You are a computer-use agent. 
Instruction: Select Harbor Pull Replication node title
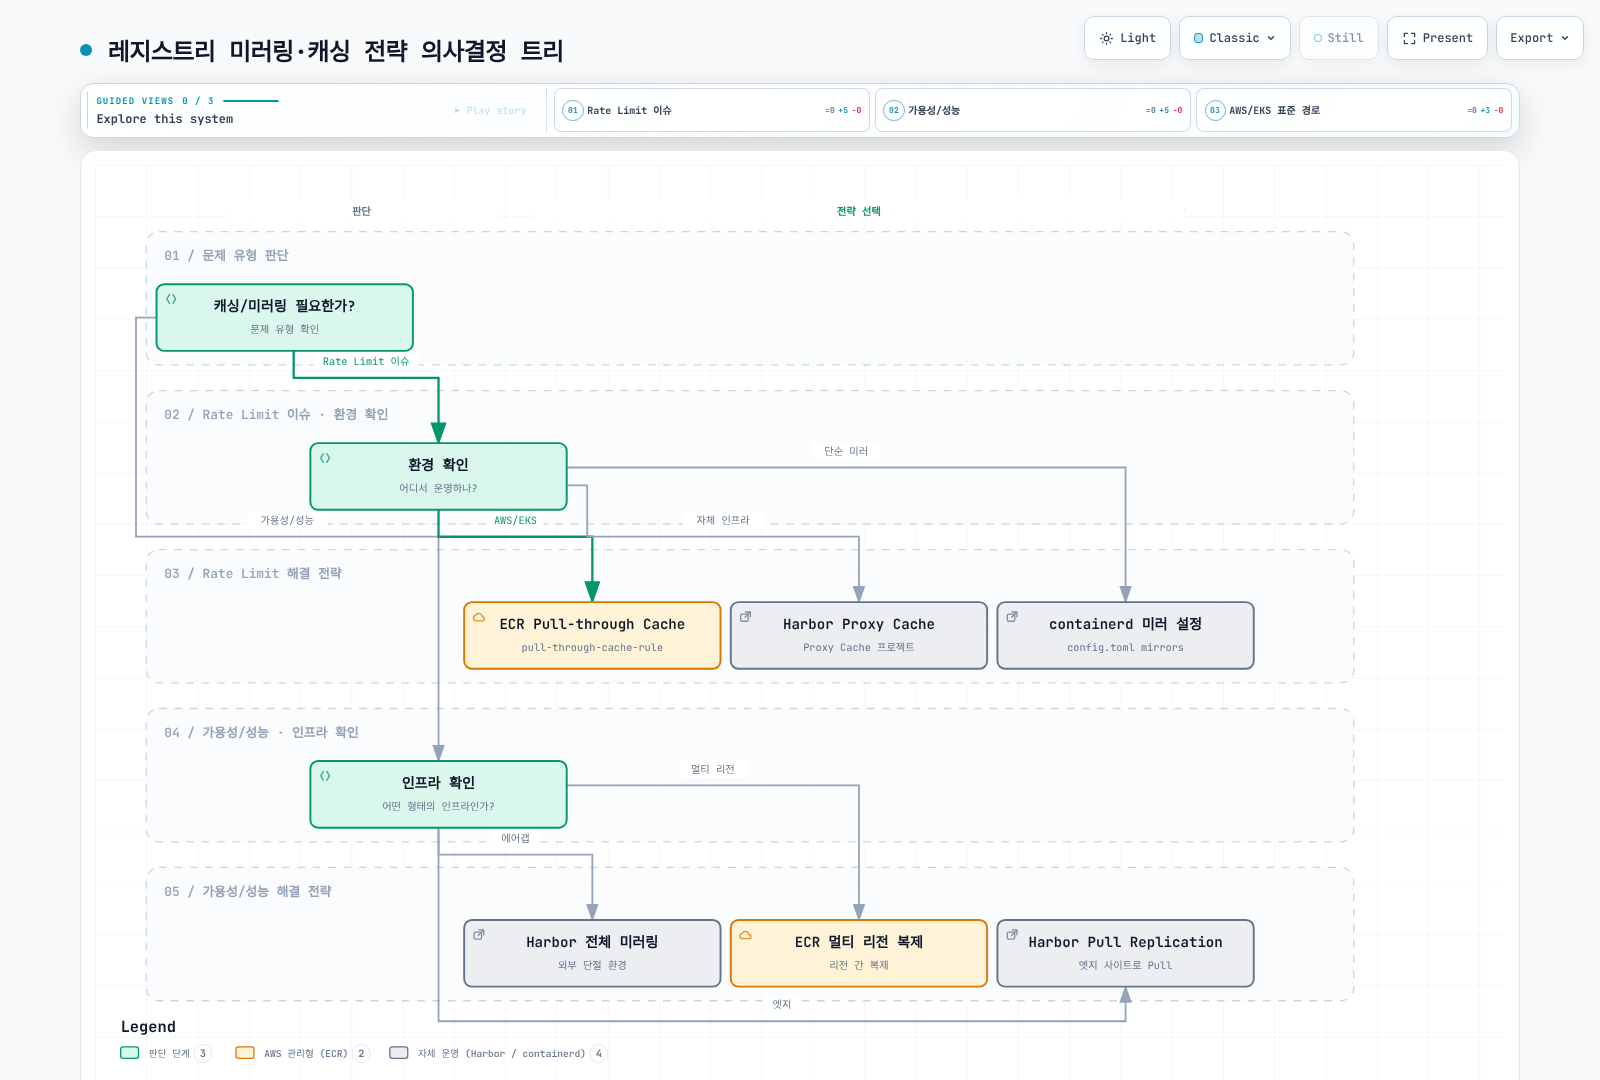(1125, 942)
